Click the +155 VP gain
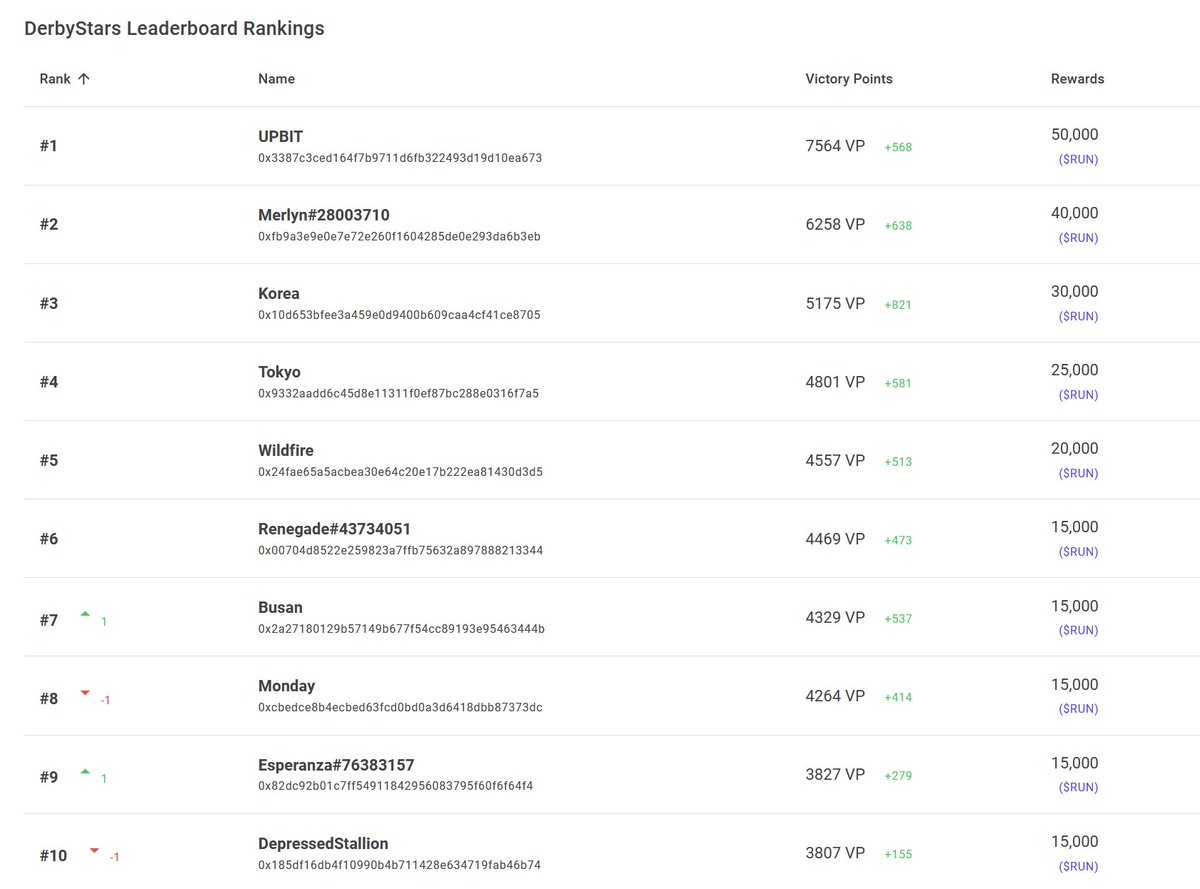 point(898,855)
